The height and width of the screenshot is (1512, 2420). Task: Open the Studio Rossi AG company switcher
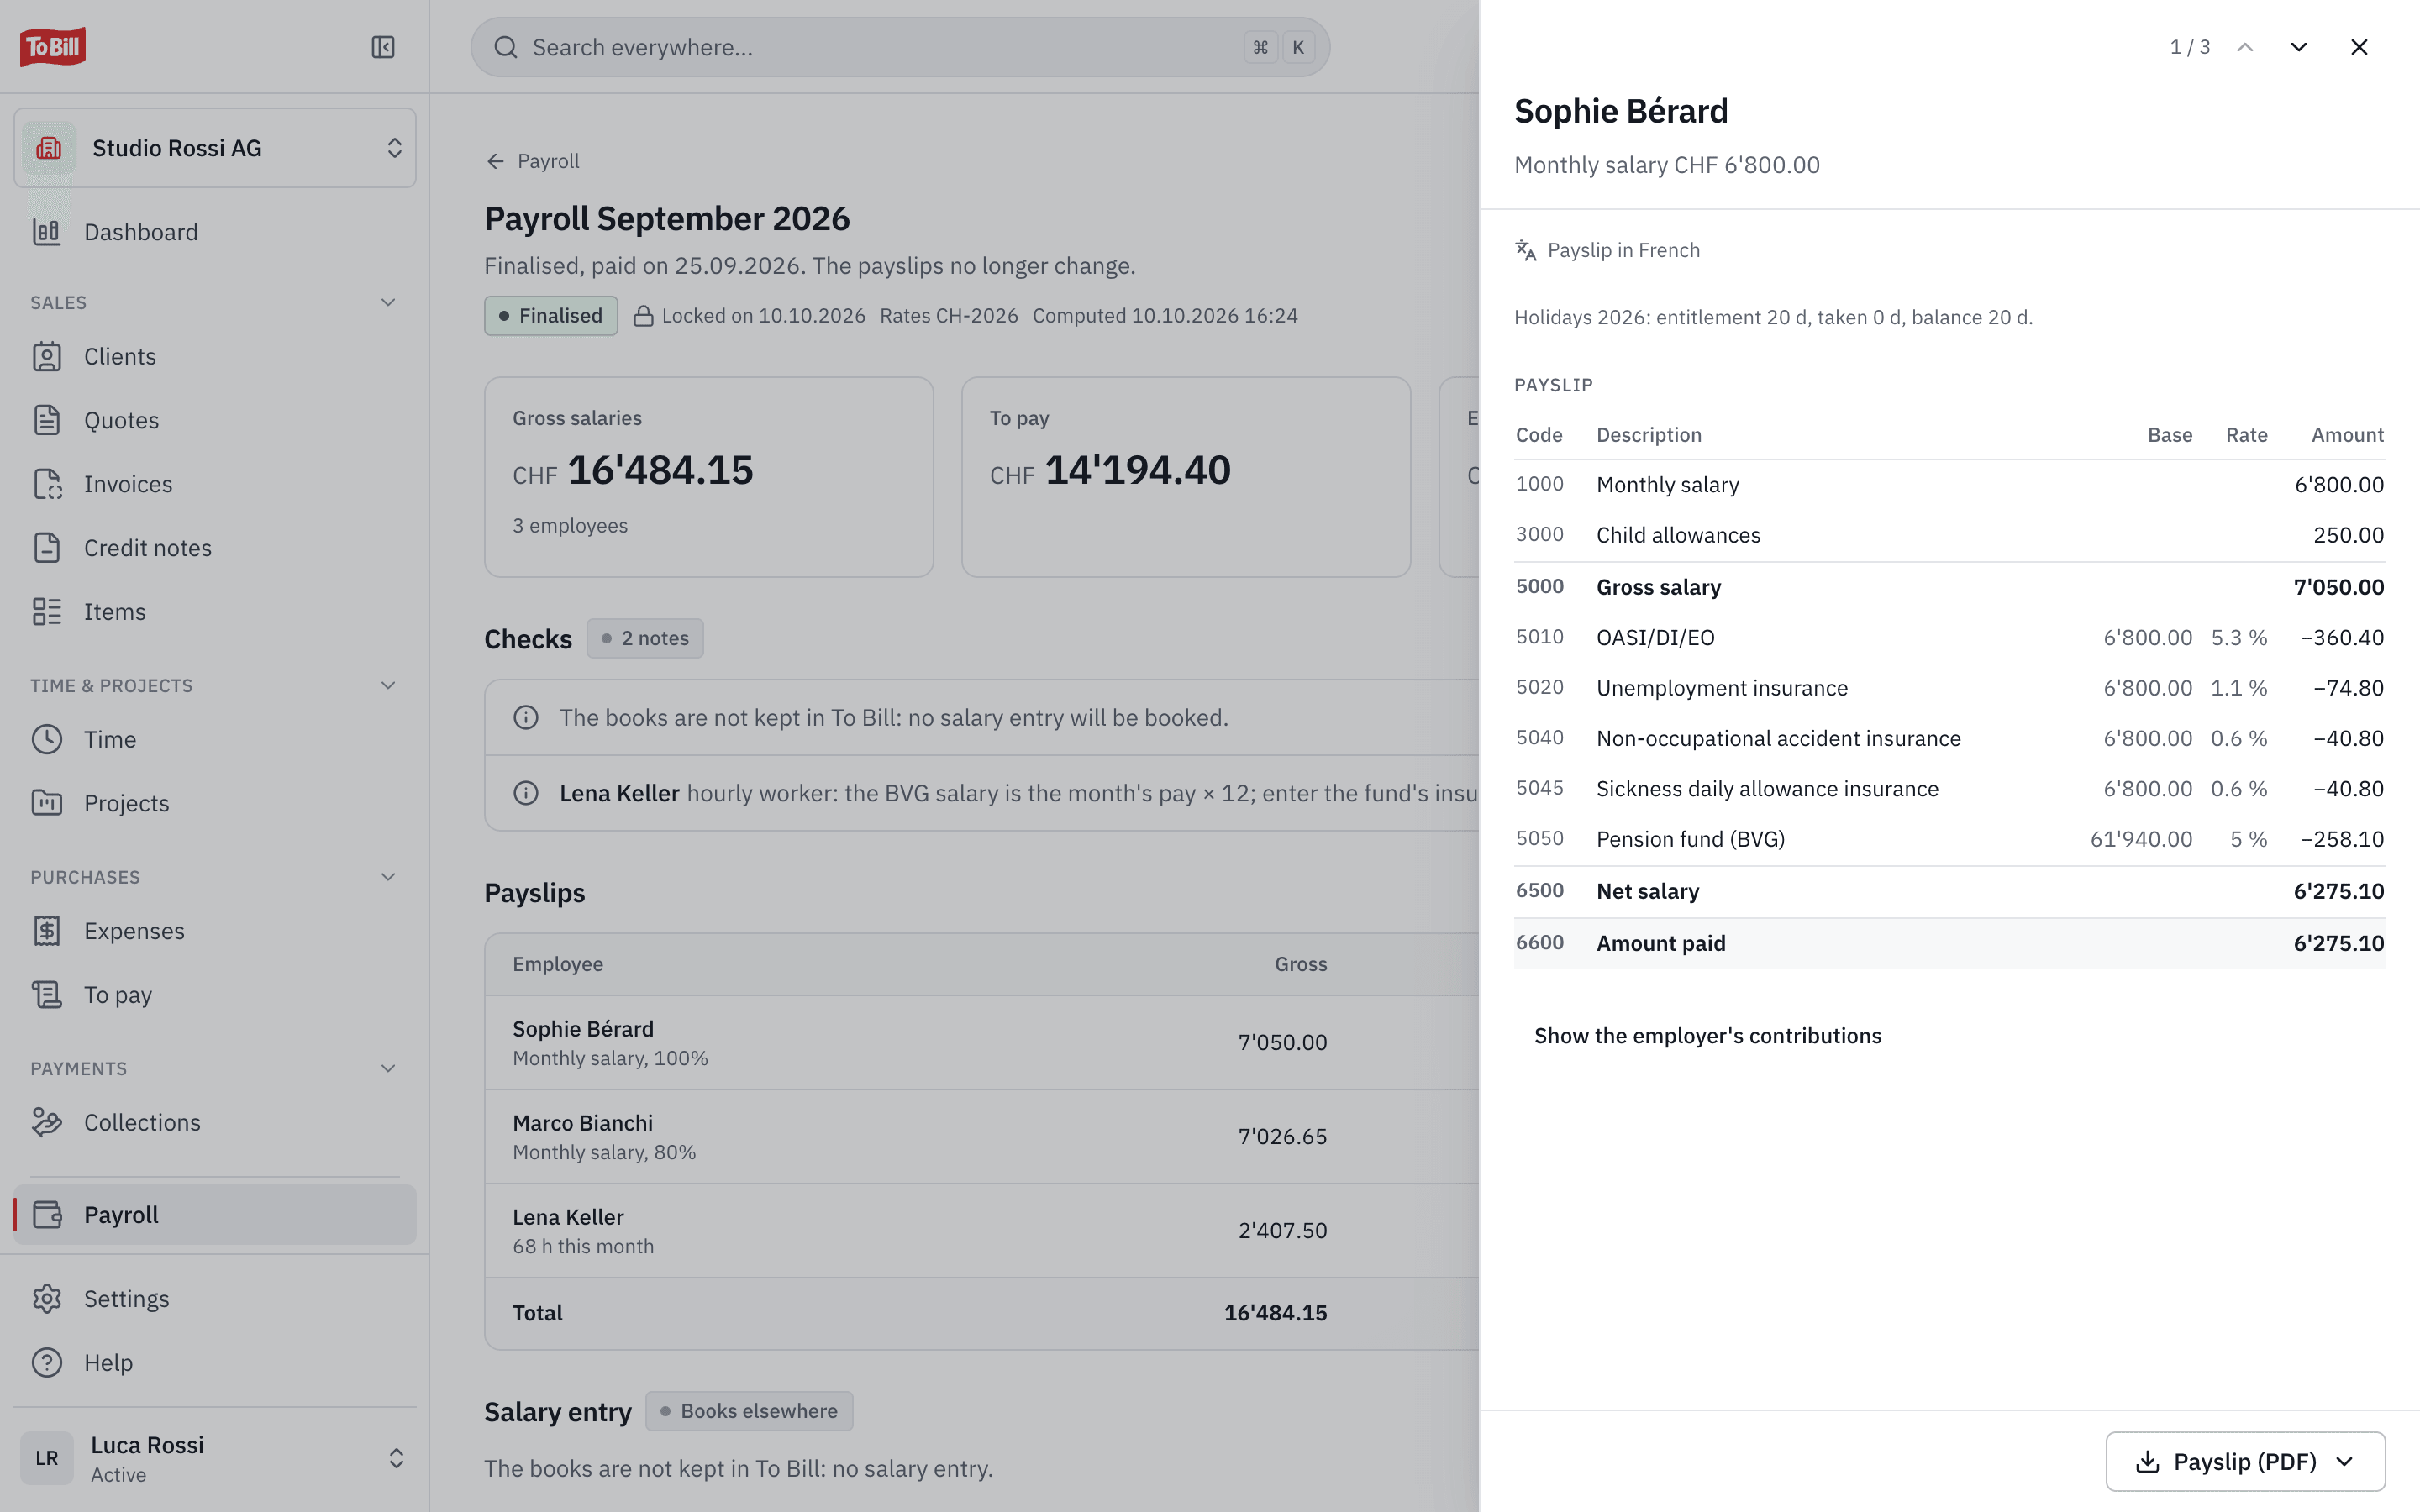click(215, 148)
